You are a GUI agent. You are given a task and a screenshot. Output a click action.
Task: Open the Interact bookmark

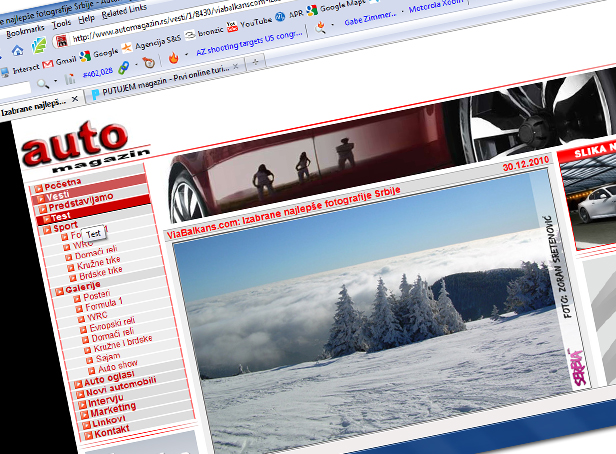20,71
